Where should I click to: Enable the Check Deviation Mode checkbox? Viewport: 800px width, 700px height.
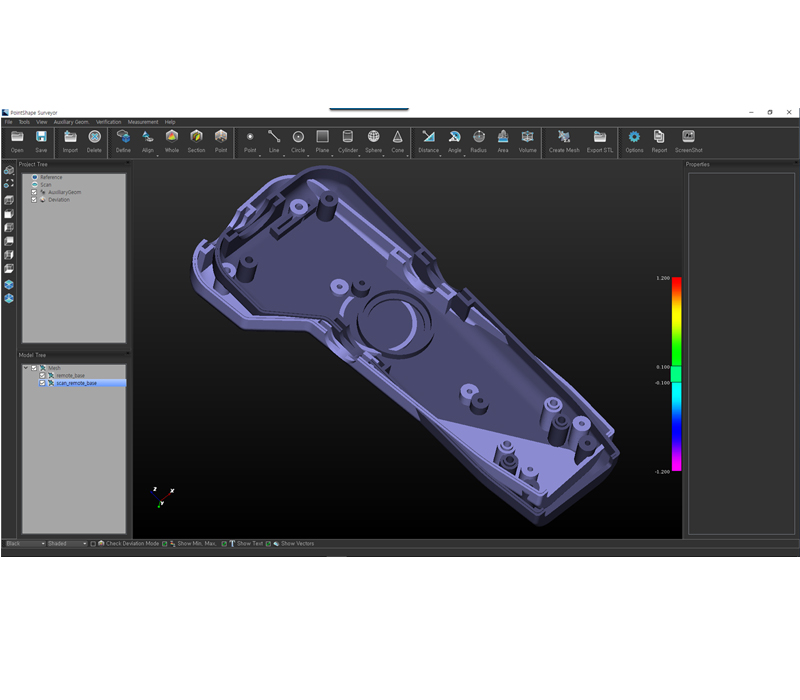tap(93, 543)
